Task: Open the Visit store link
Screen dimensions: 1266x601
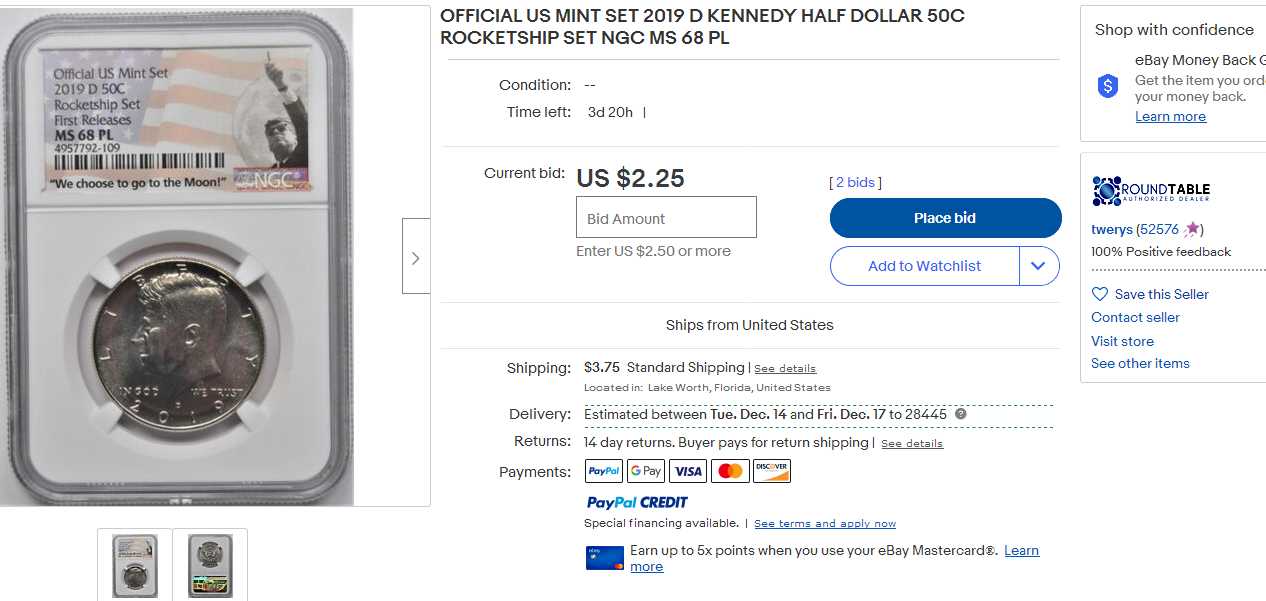Action: [x=1122, y=341]
